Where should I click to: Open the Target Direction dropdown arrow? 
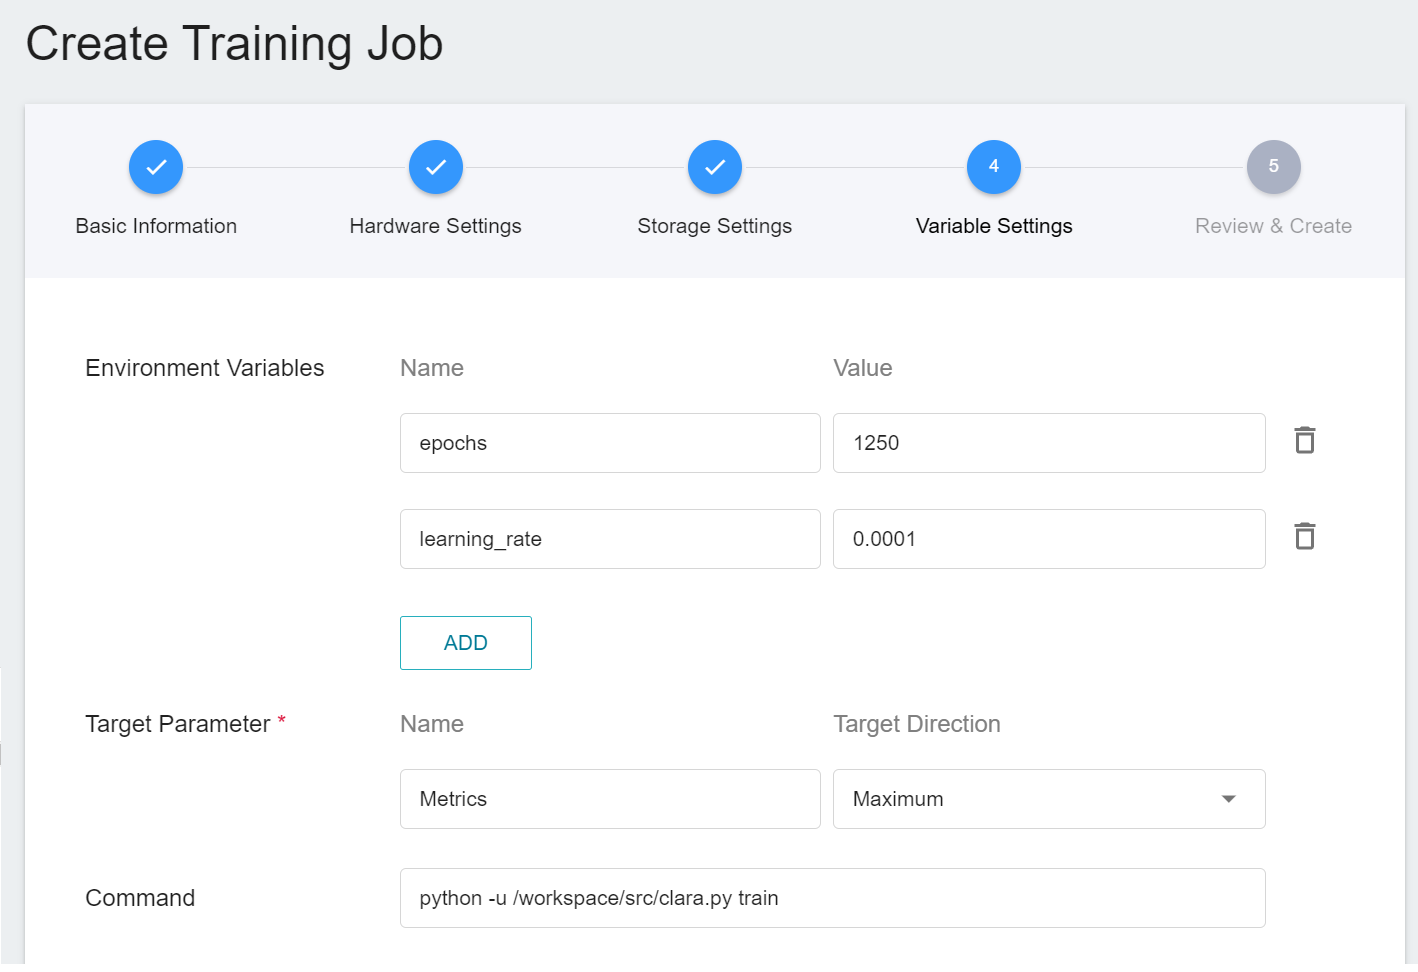click(1229, 799)
